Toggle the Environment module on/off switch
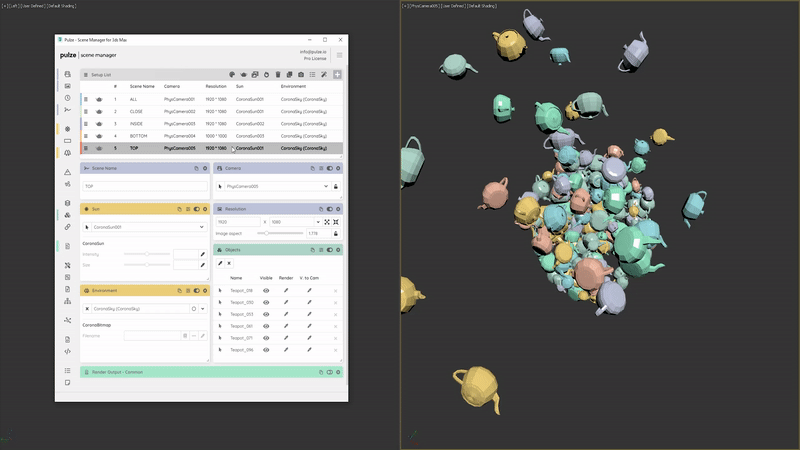Screen dimensions: 800x450 (196, 291)
